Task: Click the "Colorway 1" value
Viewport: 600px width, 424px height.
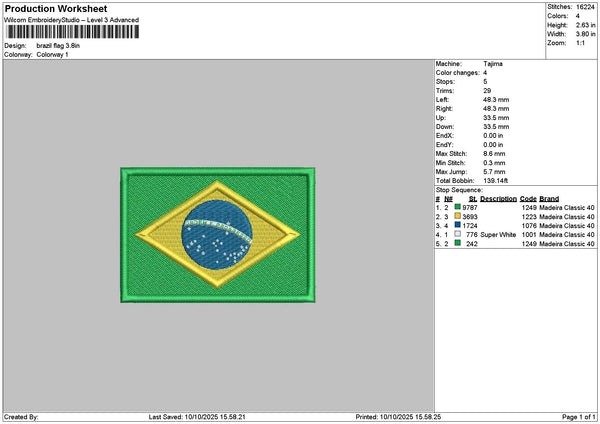Action: (x=52, y=55)
